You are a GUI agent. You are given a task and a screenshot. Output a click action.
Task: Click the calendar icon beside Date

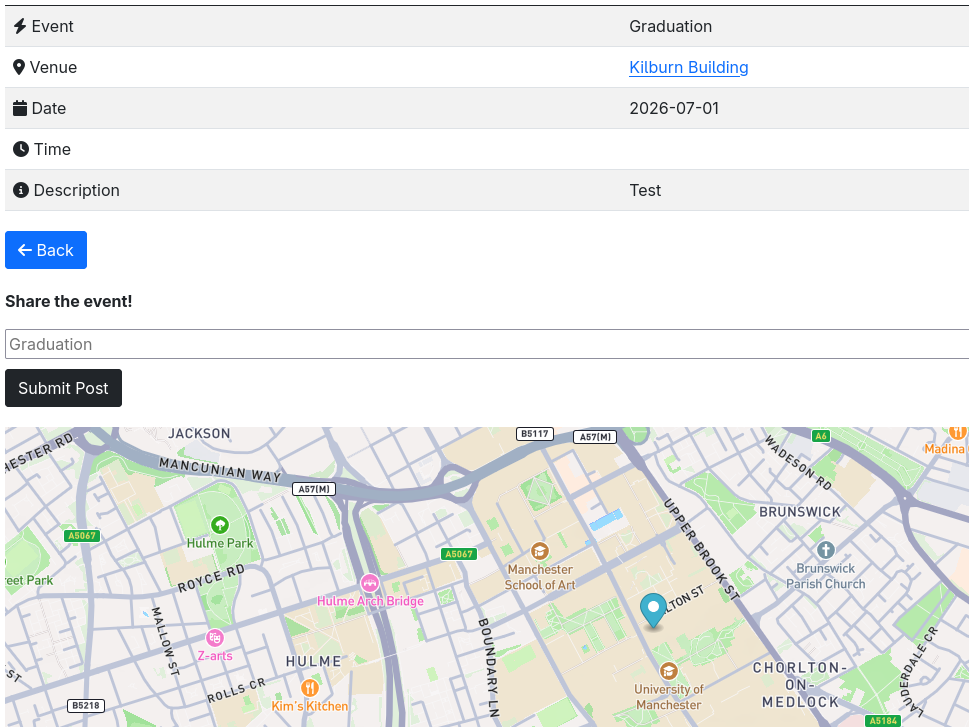click(20, 108)
